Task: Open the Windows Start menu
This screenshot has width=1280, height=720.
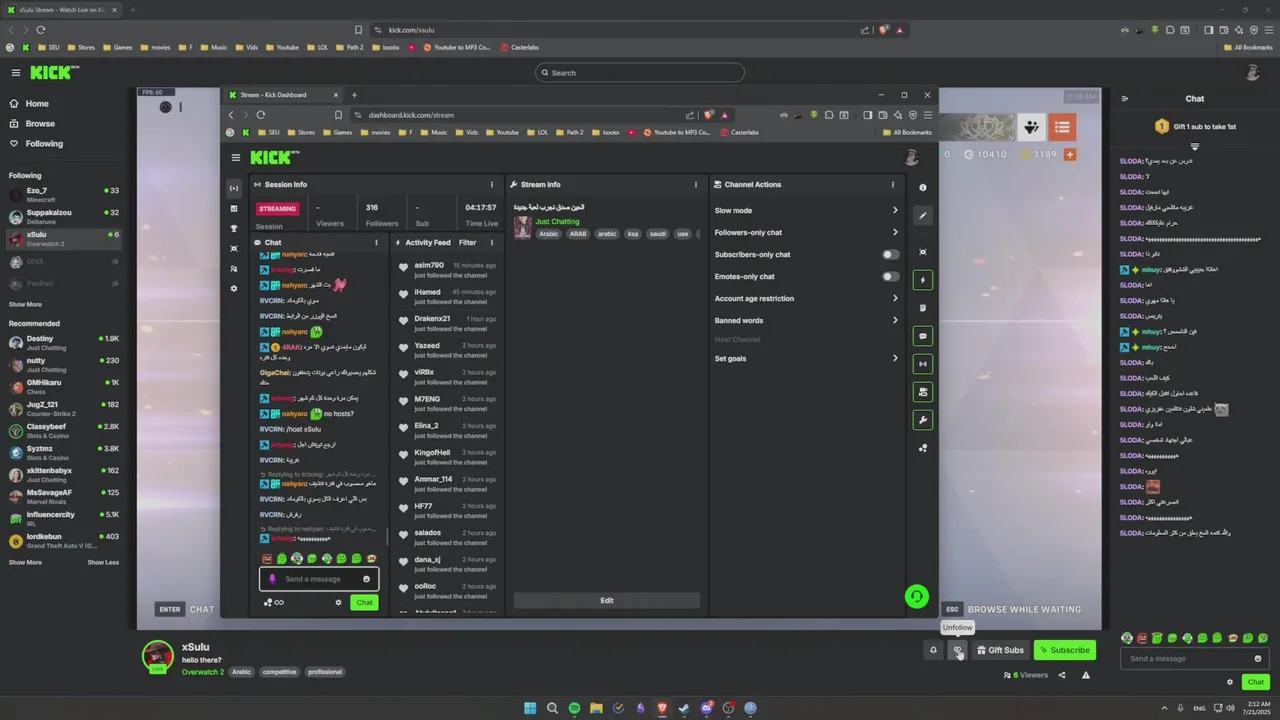Action: coord(530,708)
